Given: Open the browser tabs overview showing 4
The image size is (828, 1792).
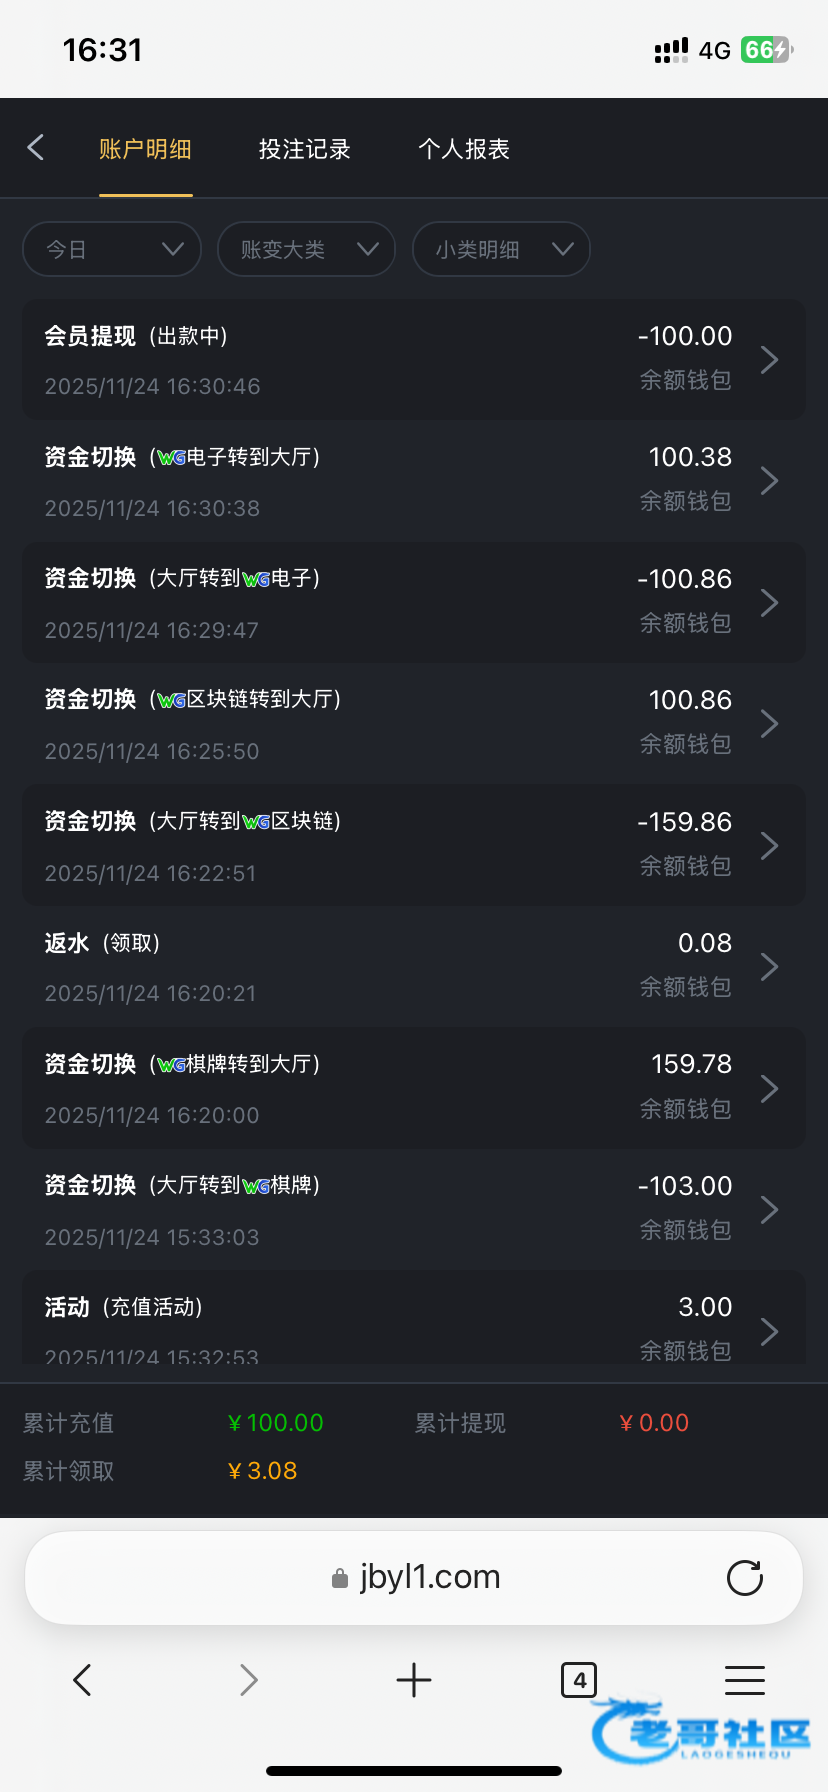Looking at the screenshot, I should 579,1680.
